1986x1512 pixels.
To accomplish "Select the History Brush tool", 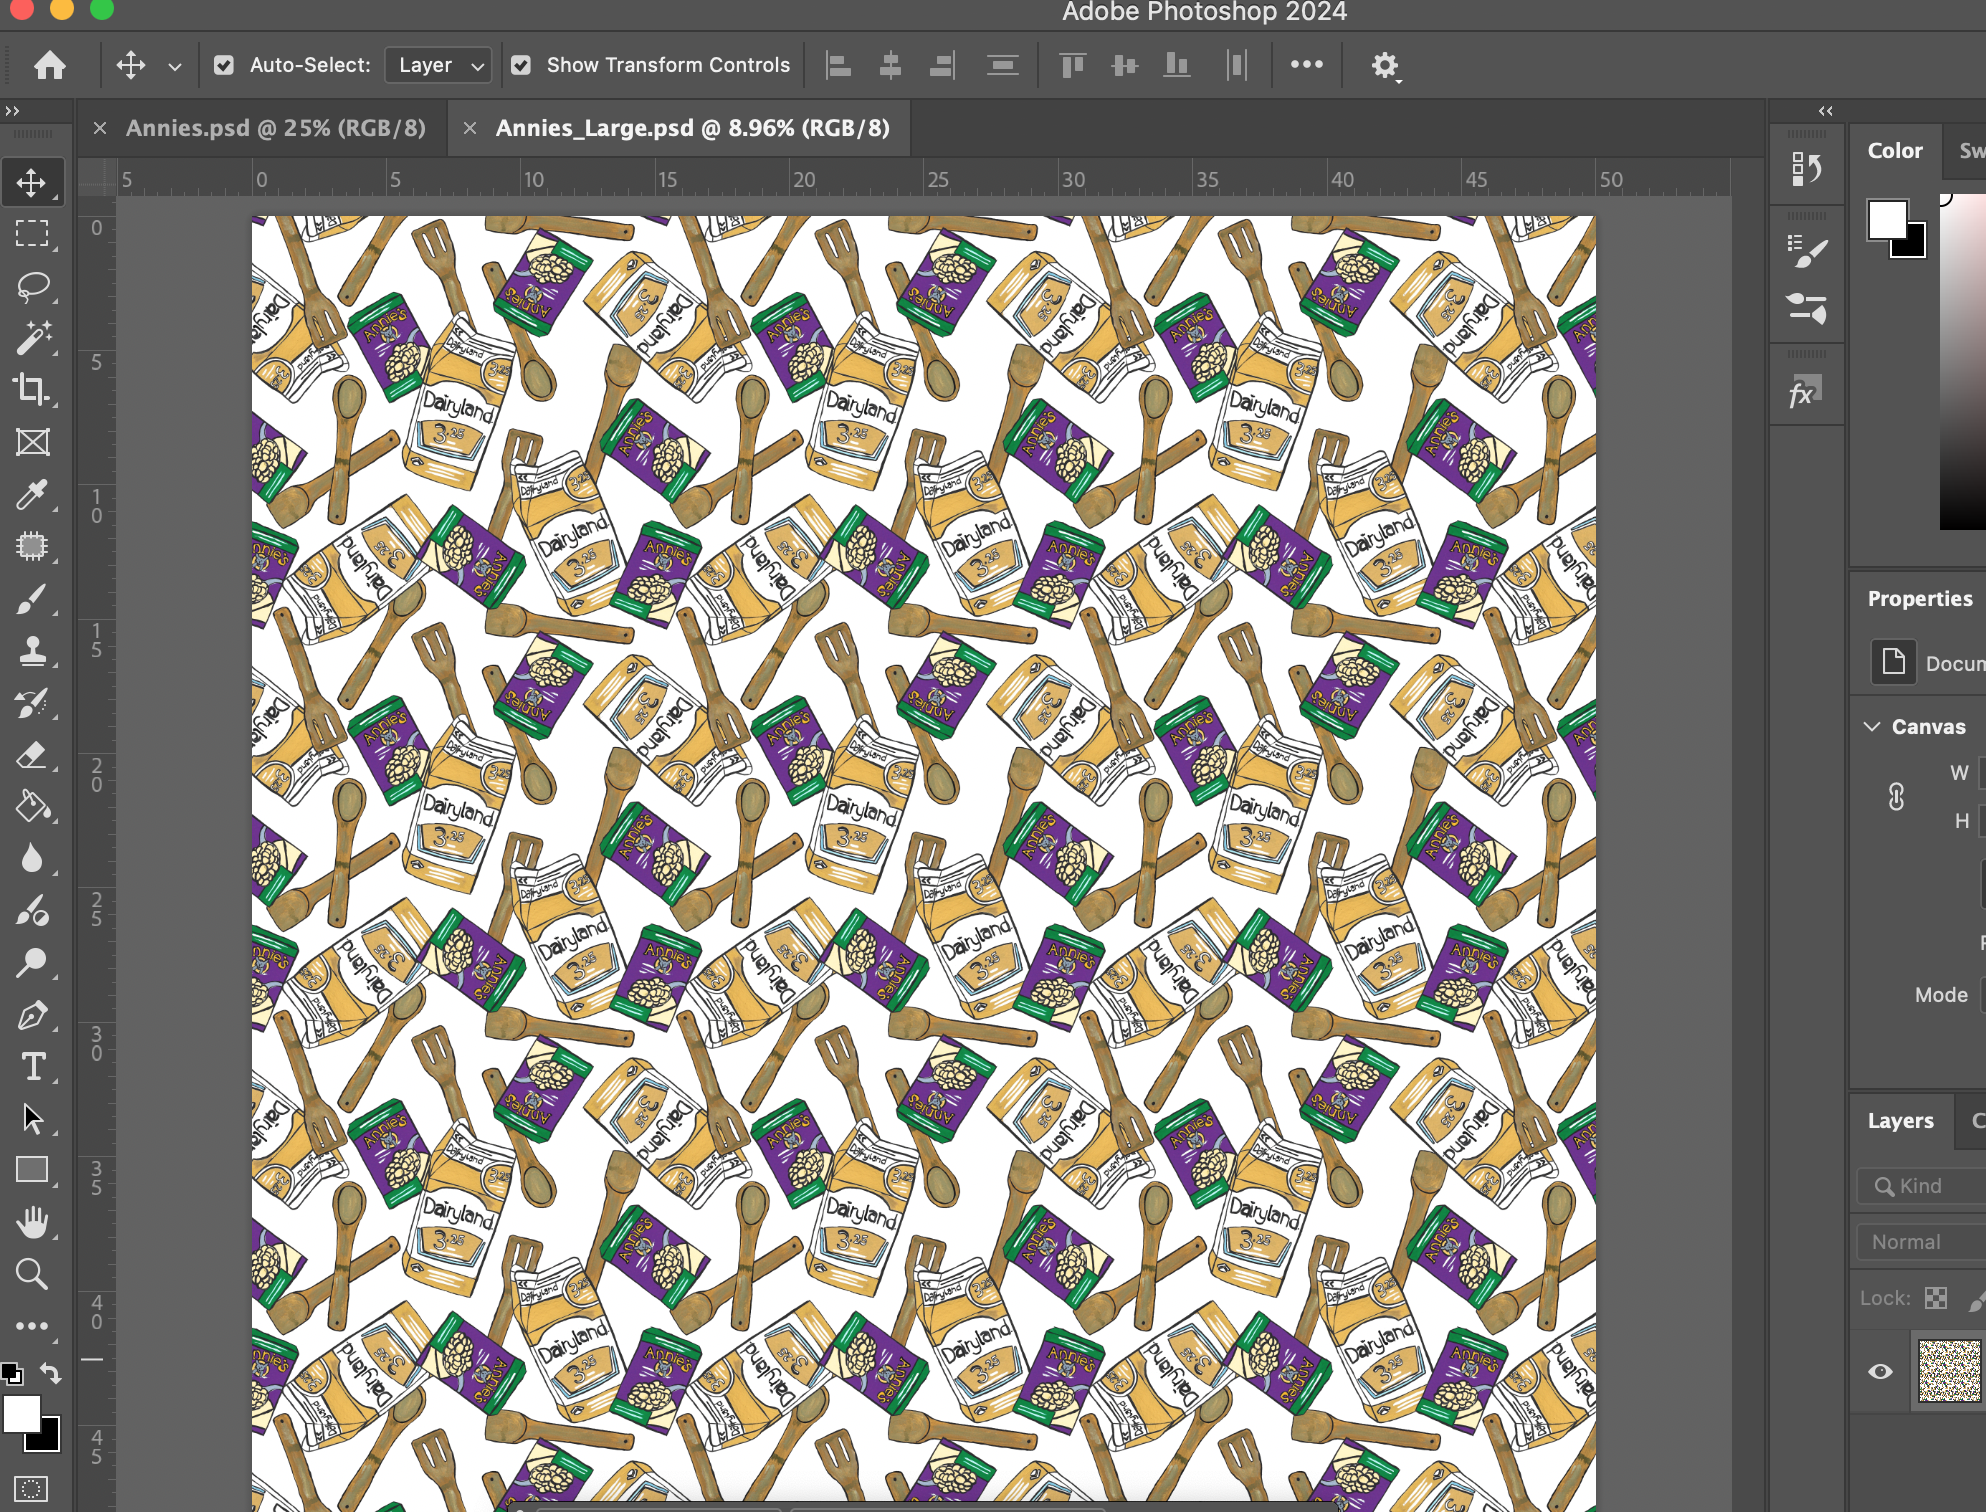I will 32,703.
